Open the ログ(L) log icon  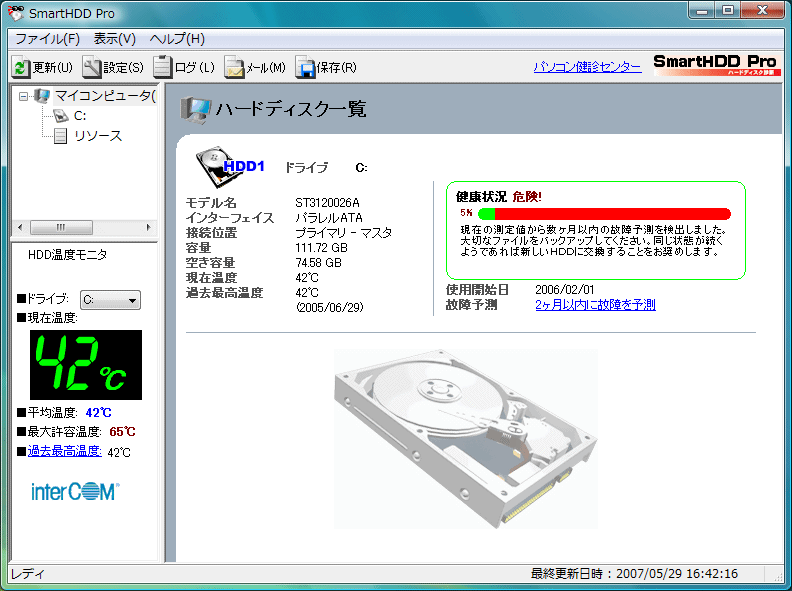pyautogui.click(x=163, y=67)
